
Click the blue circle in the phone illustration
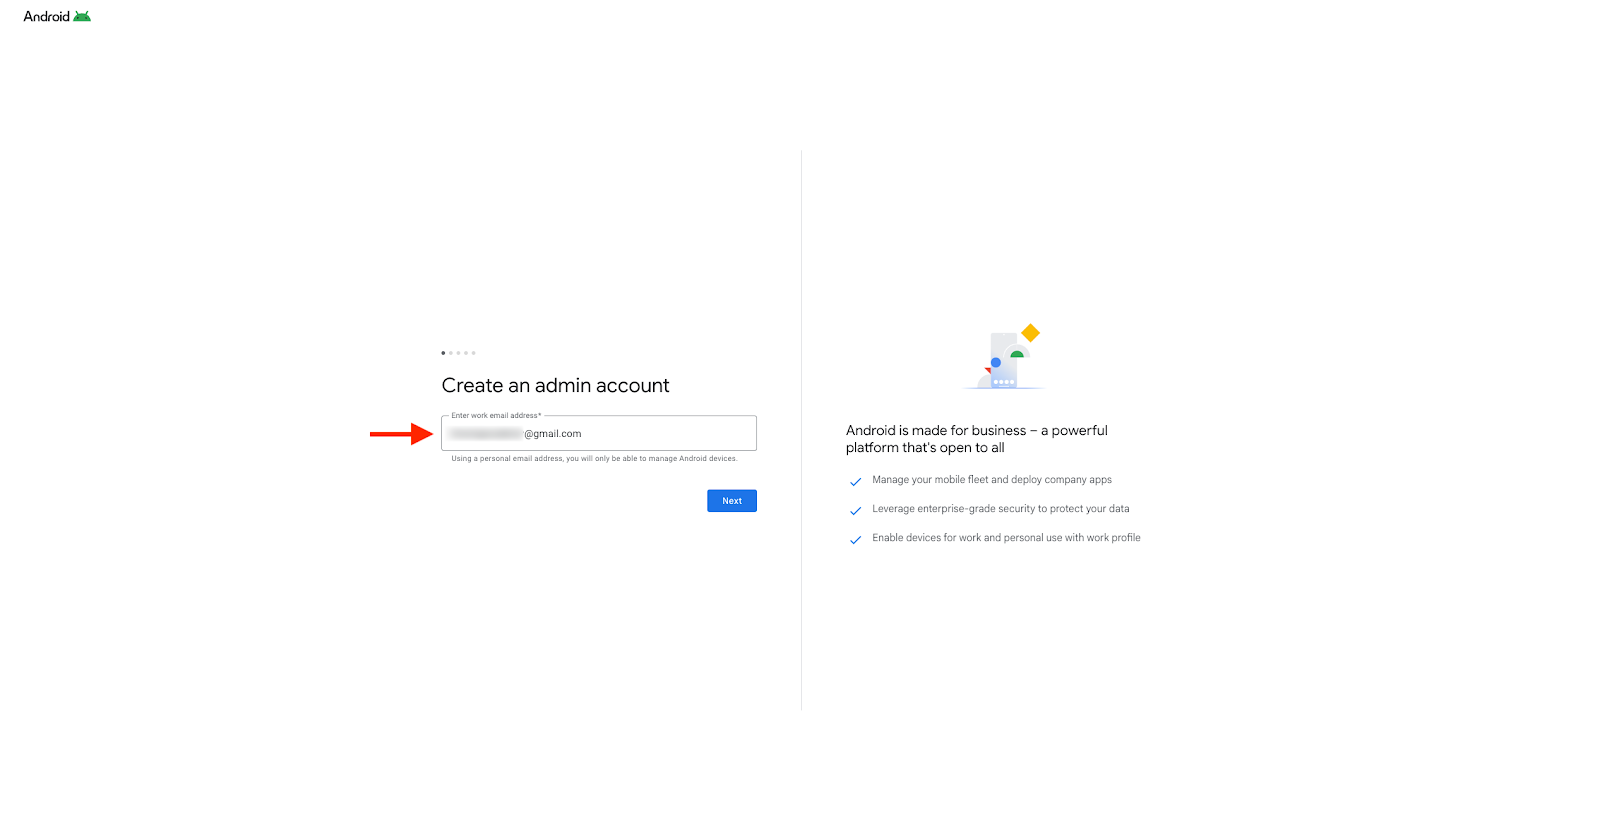point(996,362)
